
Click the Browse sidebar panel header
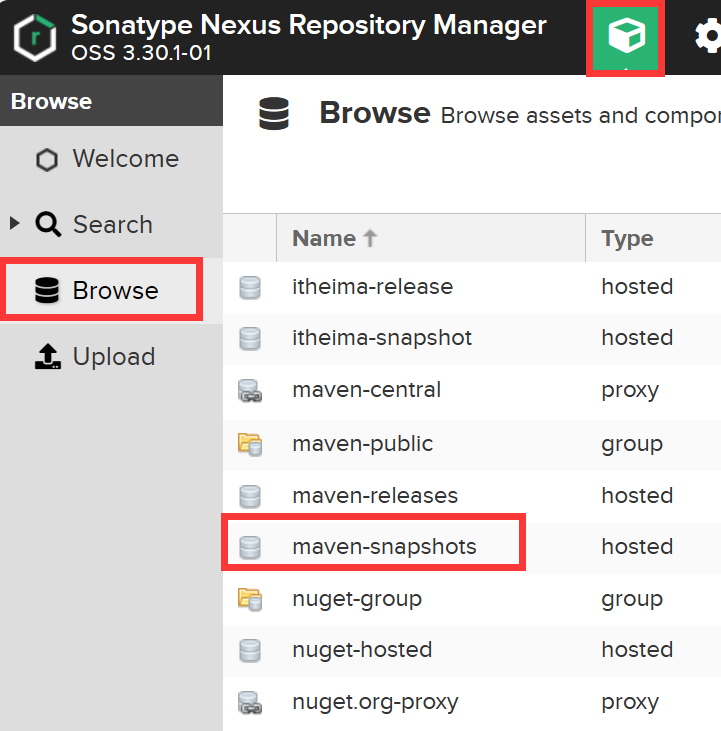point(111,101)
